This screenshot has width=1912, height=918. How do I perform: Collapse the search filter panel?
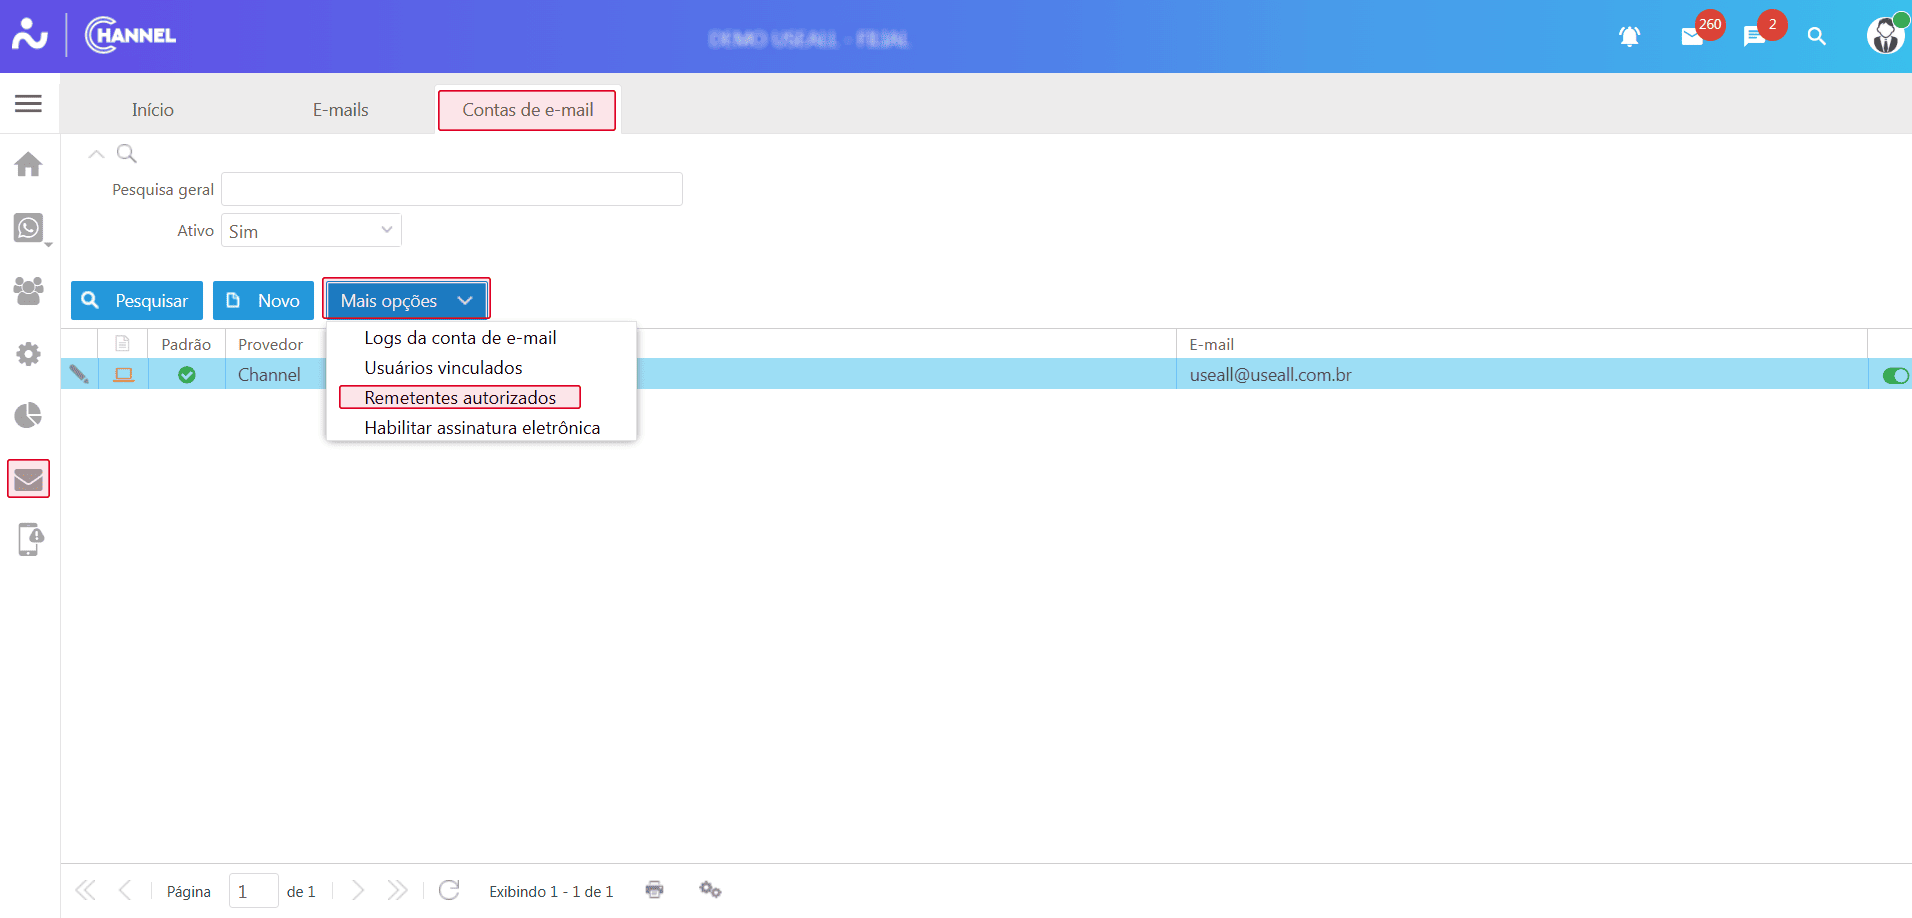[x=96, y=154]
